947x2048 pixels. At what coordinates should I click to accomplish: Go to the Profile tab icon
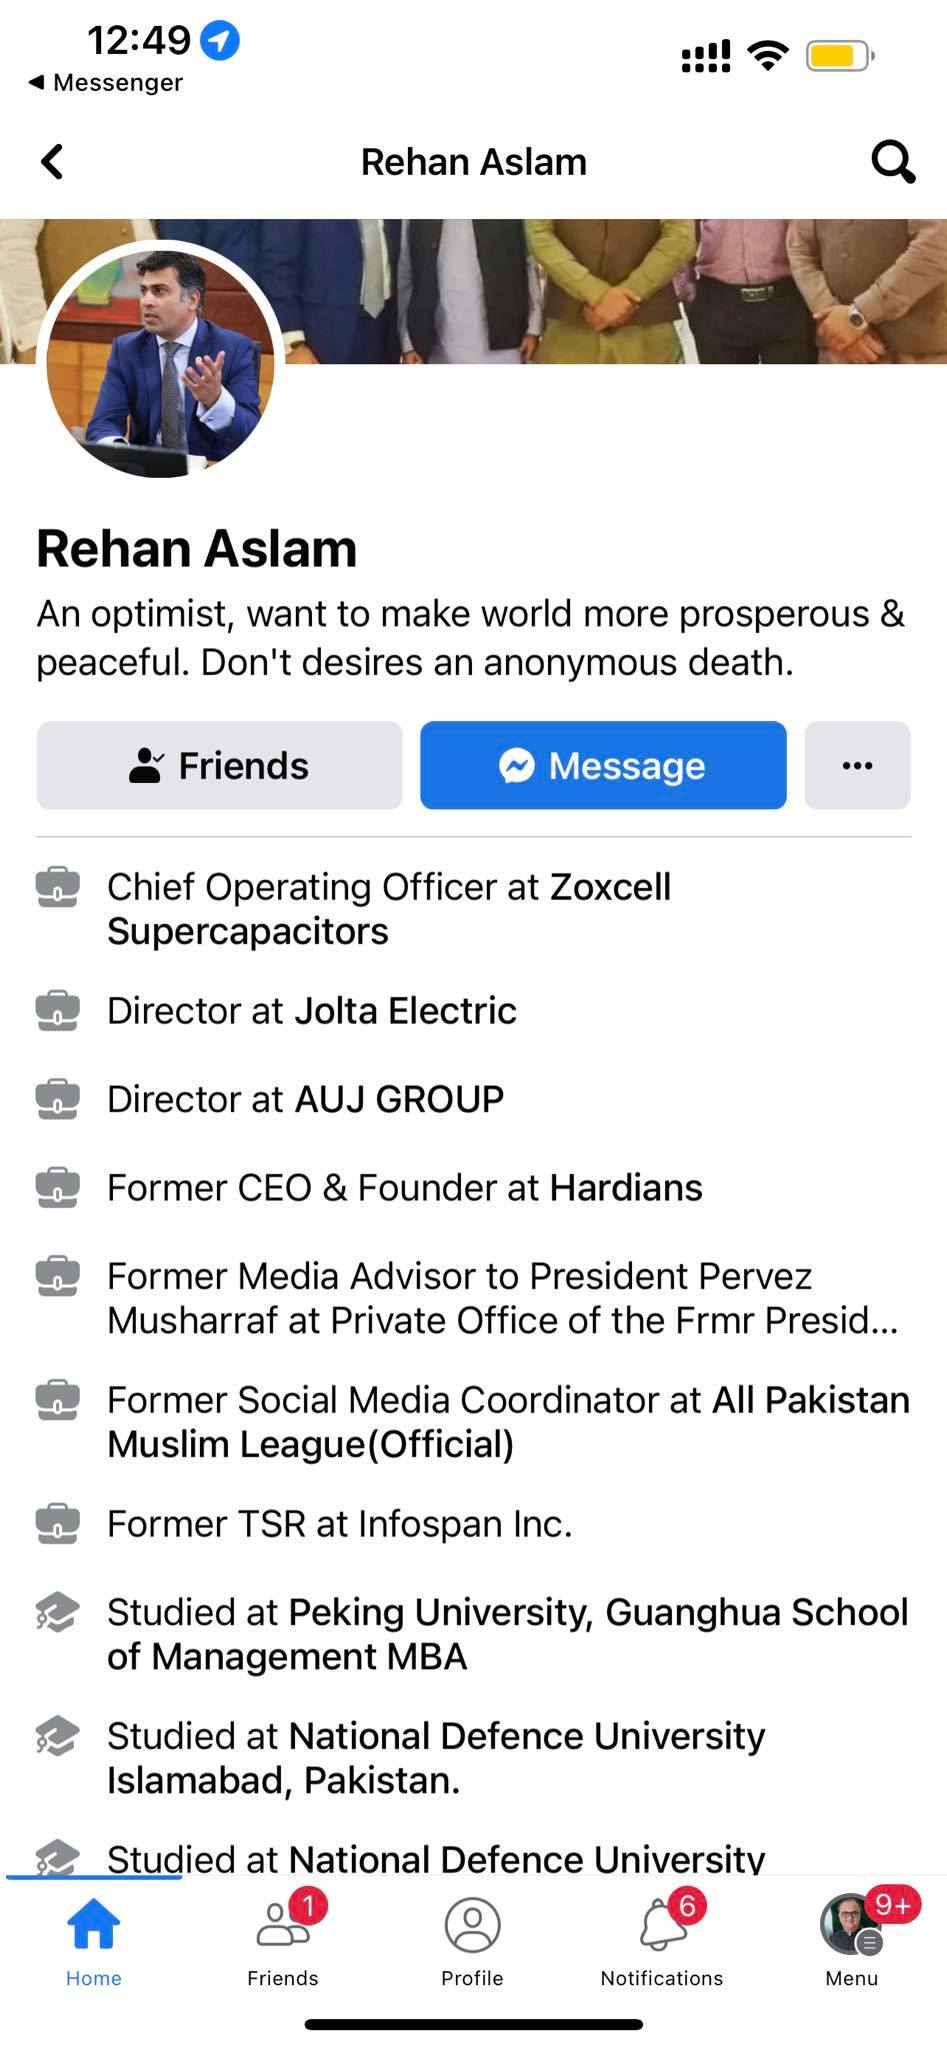tap(472, 1942)
